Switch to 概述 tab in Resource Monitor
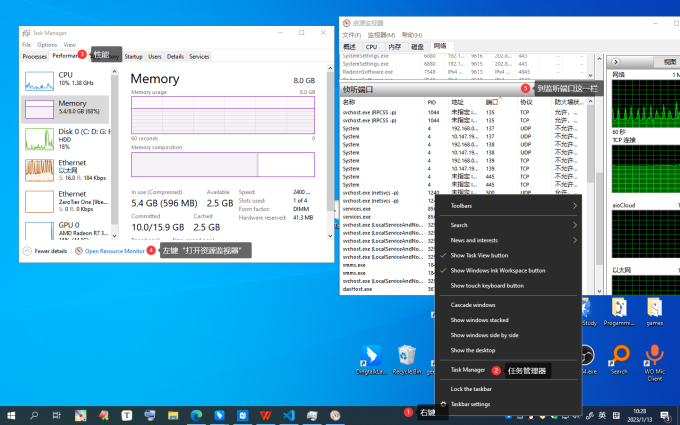 click(x=350, y=47)
